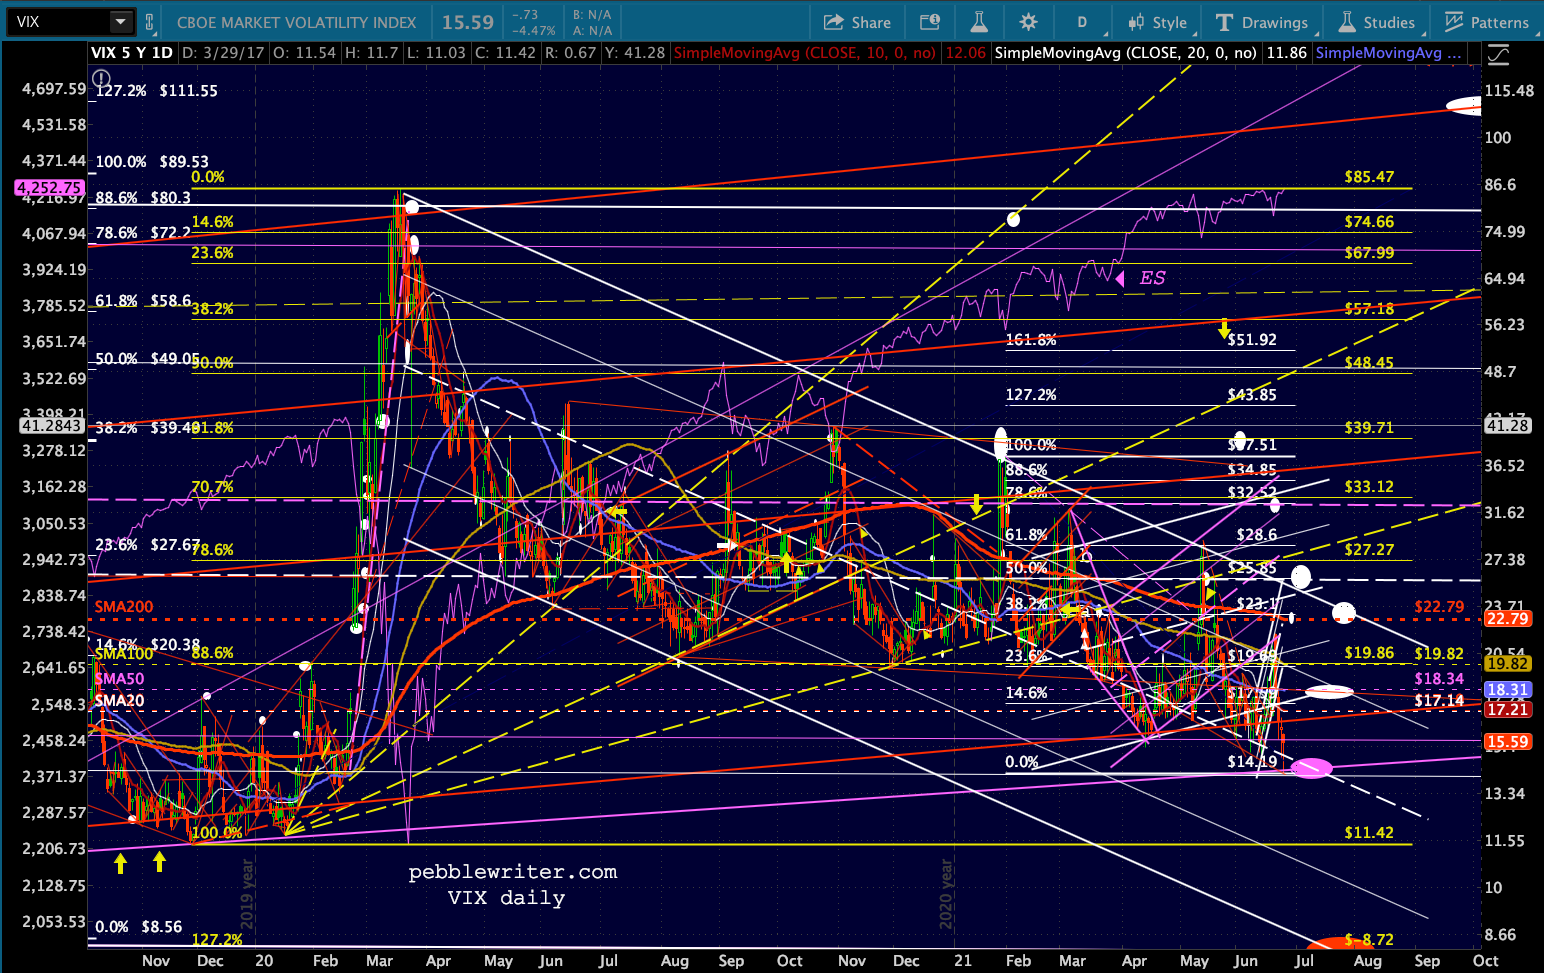Viewport: 1544px width, 973px height.
Task: Click the magenta 4,252.75 price label
Action: pyautogui.click(x=49, y=187)
